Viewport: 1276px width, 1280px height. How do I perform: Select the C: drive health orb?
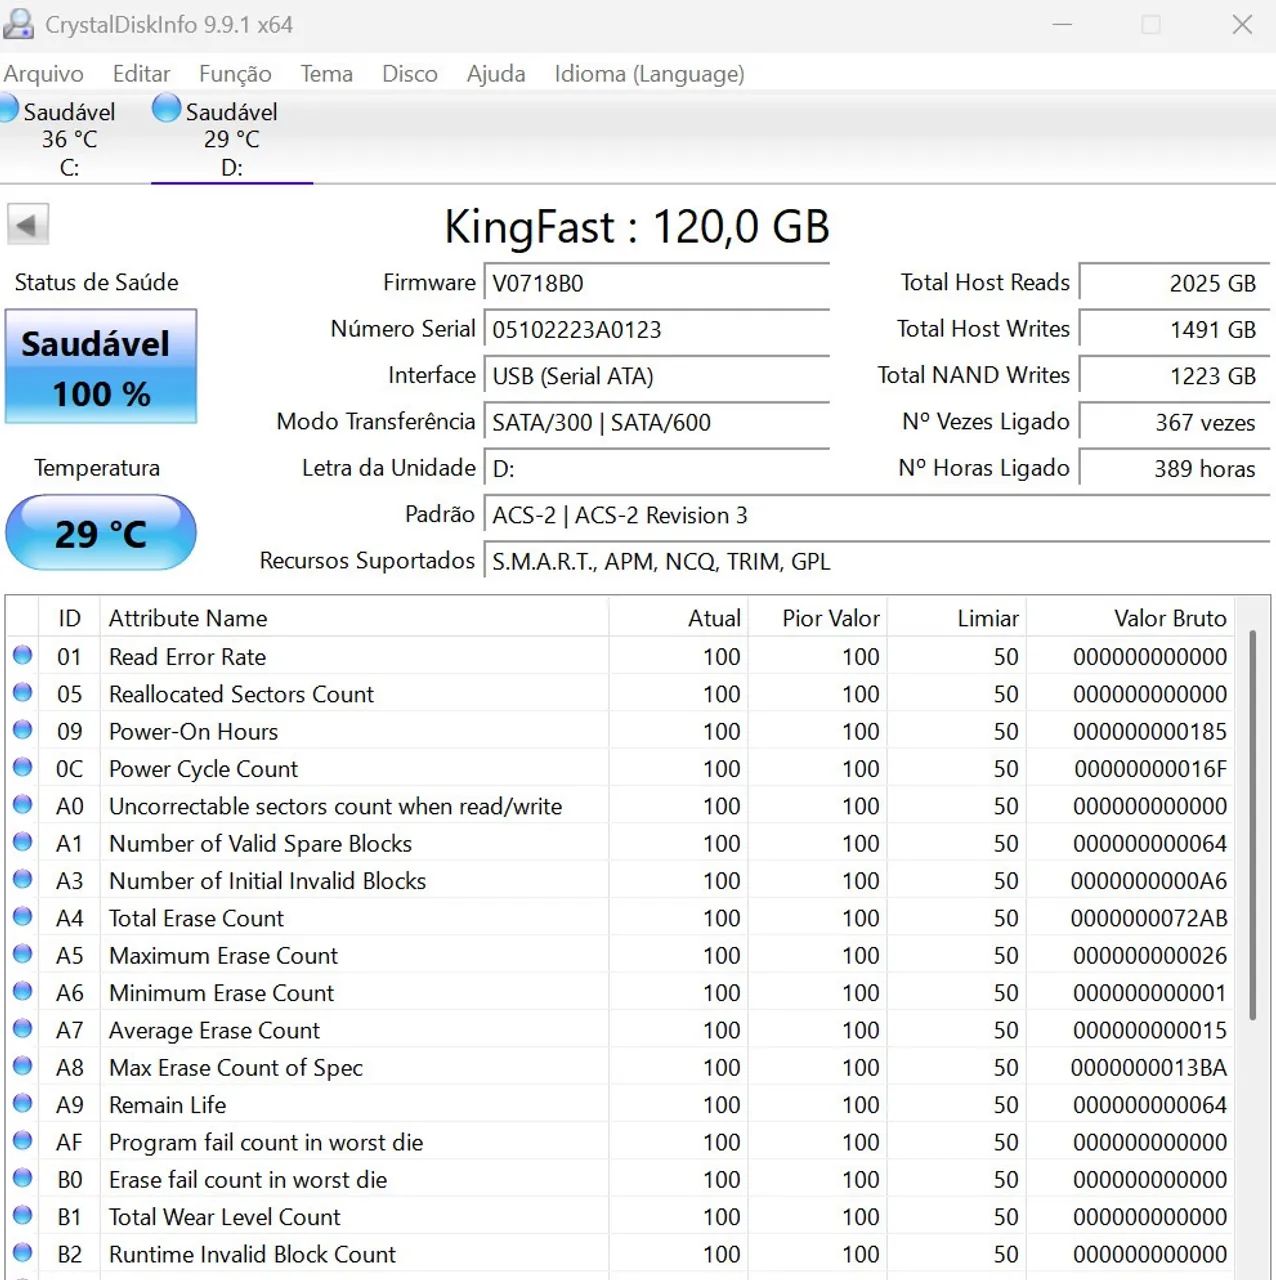8,108
